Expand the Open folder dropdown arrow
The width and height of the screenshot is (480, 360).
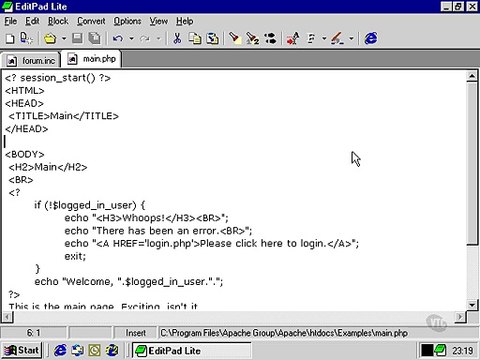(64, 39)
